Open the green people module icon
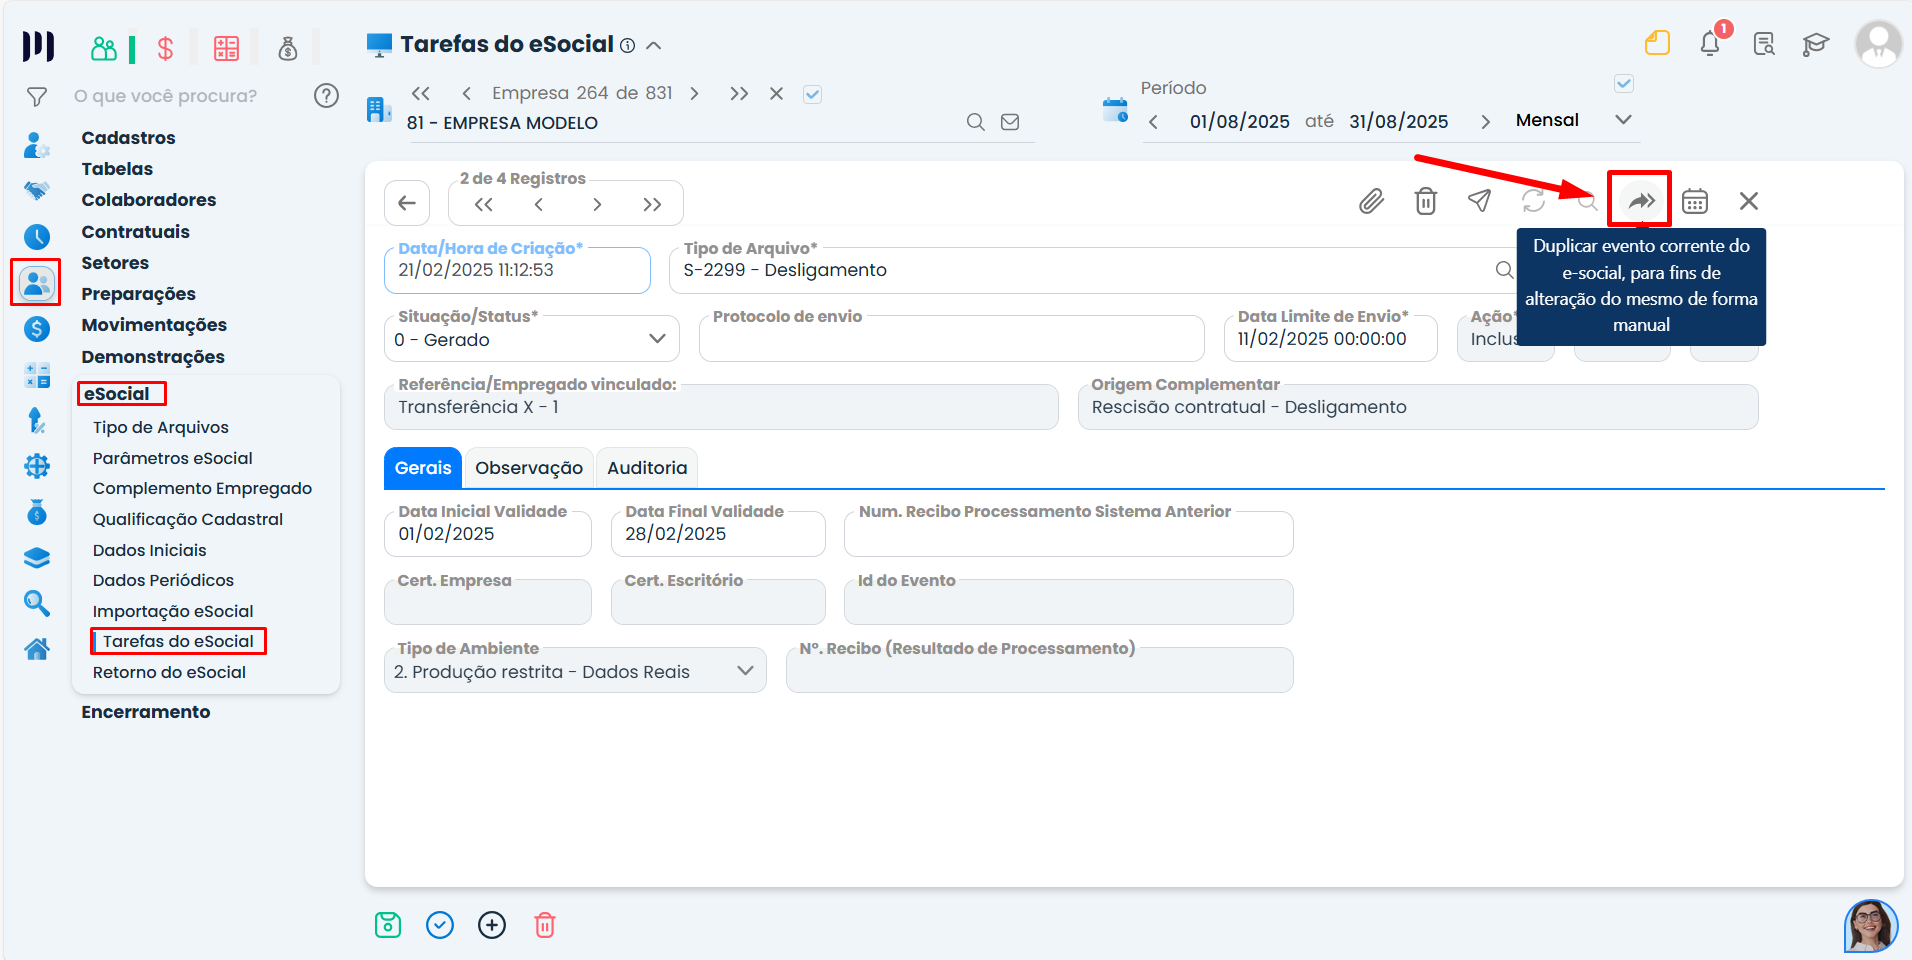1912x960 pixels. click(104, 48)
